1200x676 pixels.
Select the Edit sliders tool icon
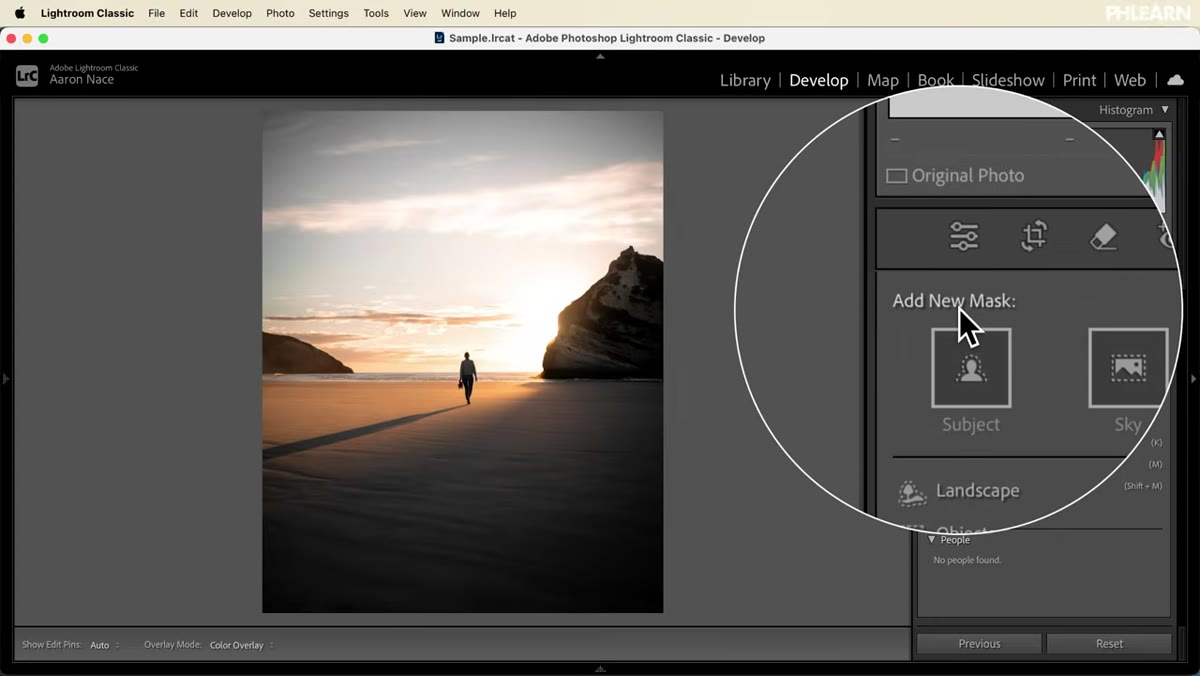[x=964, y=236]
